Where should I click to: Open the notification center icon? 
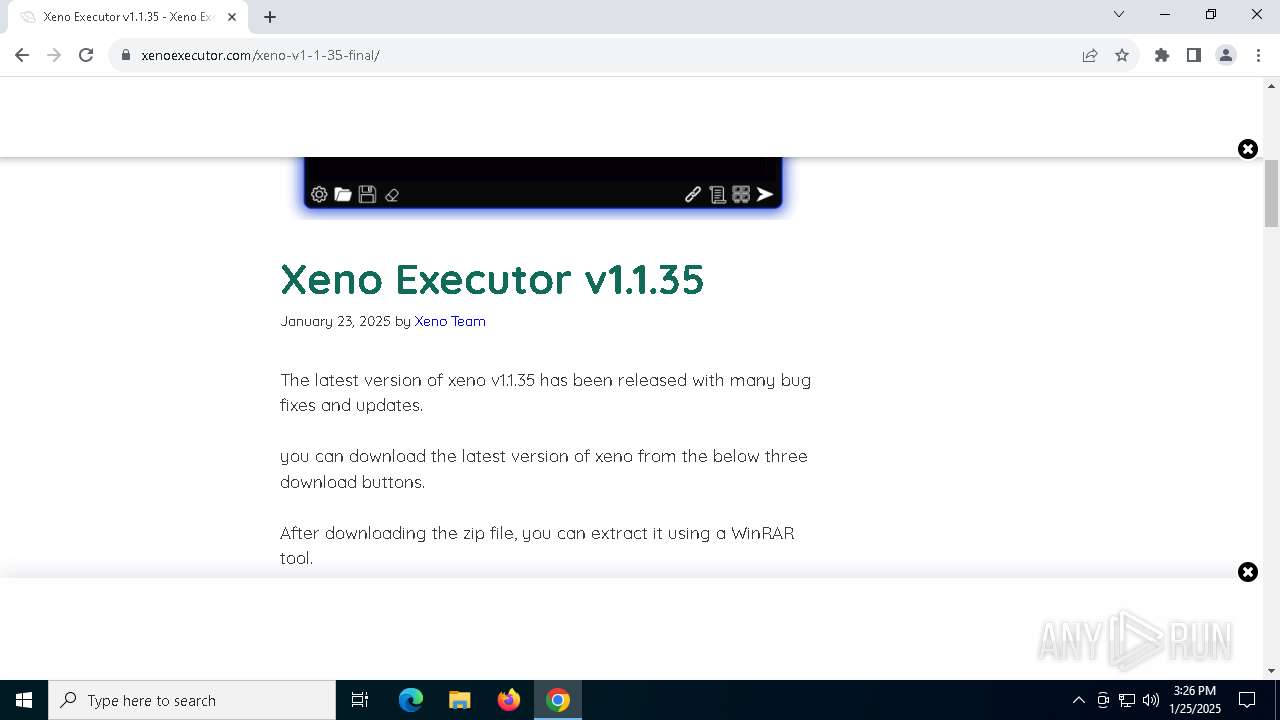tap(1247, 700)
